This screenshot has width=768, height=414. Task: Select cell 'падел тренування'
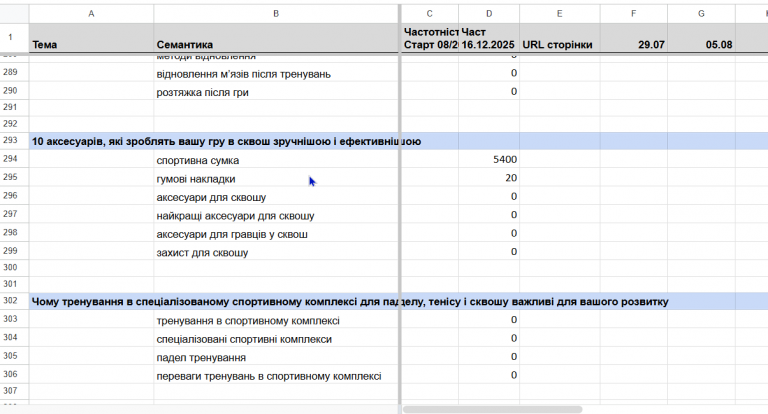tap(276, 357)
